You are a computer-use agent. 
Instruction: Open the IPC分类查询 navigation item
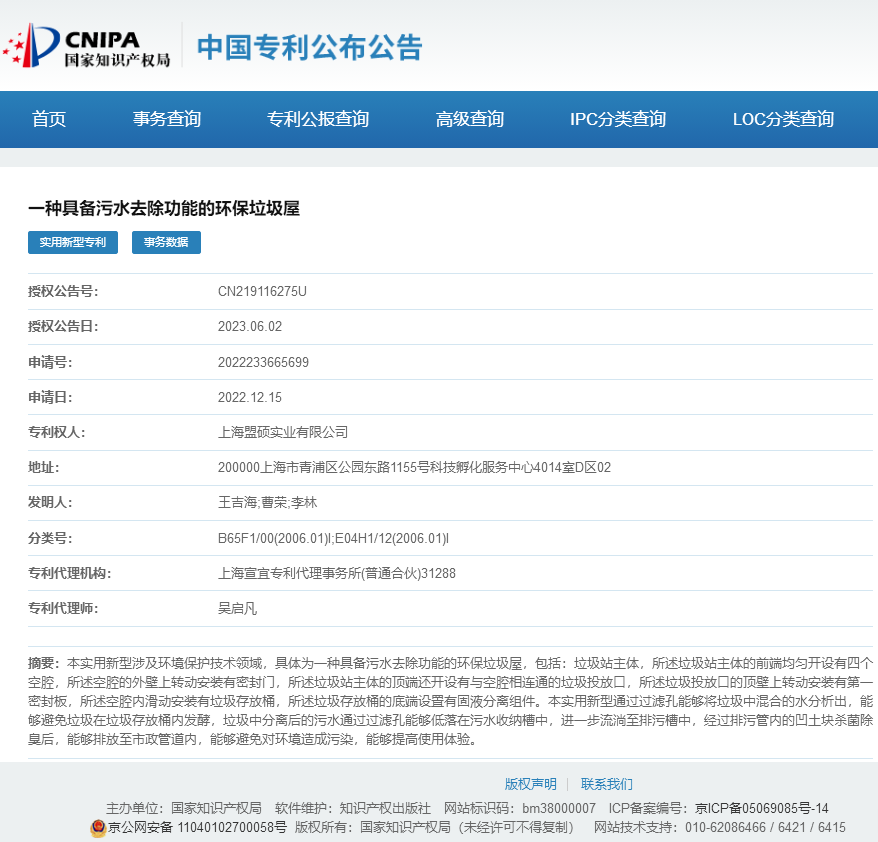tap(618, 119)
